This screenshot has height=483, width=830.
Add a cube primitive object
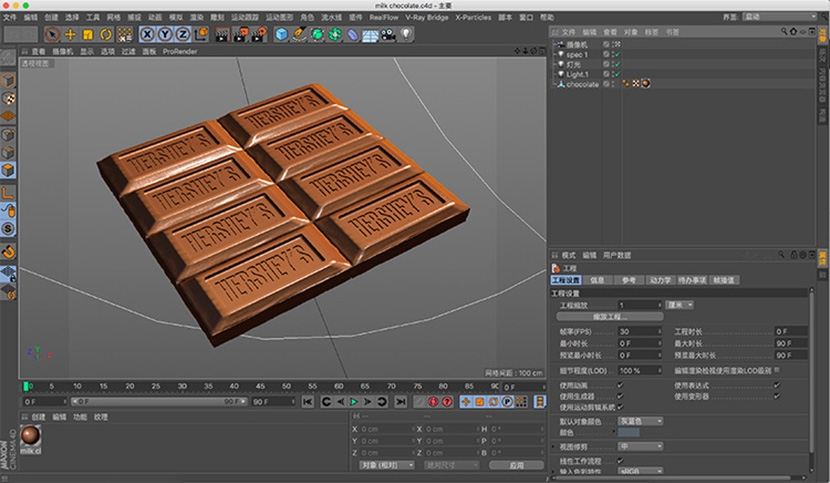click(282, 34)
